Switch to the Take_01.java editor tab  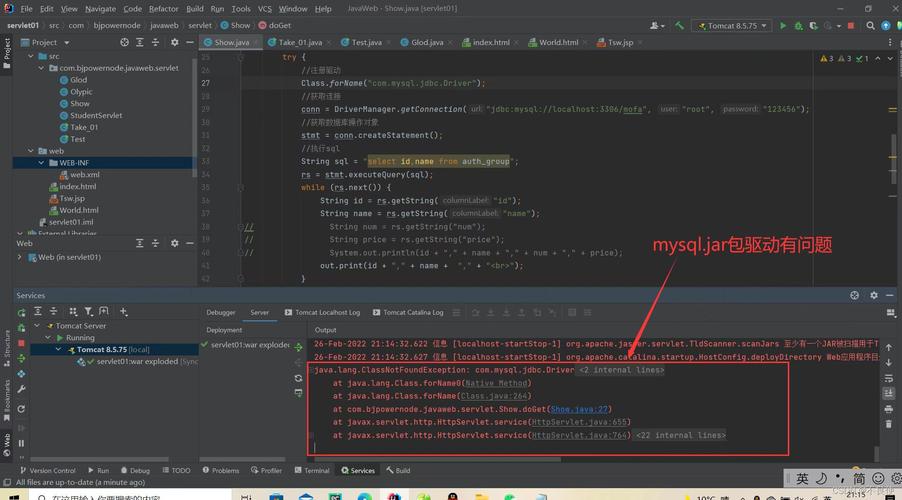[300, 43]
